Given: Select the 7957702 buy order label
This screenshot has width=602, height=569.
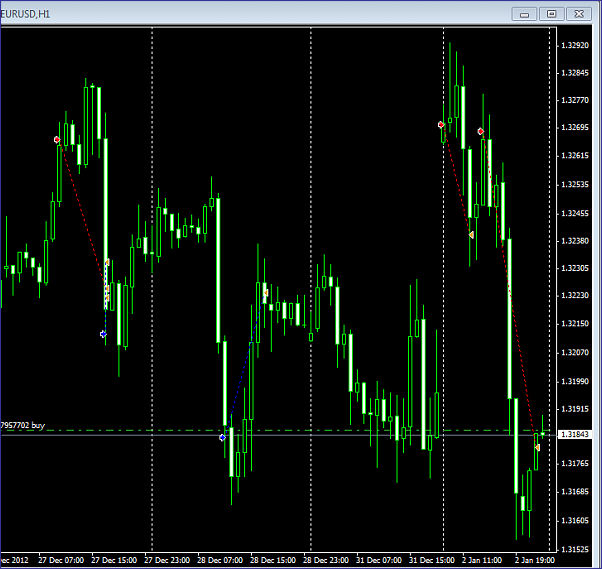Looking at the screenshot, I should (x=23, y=425).
